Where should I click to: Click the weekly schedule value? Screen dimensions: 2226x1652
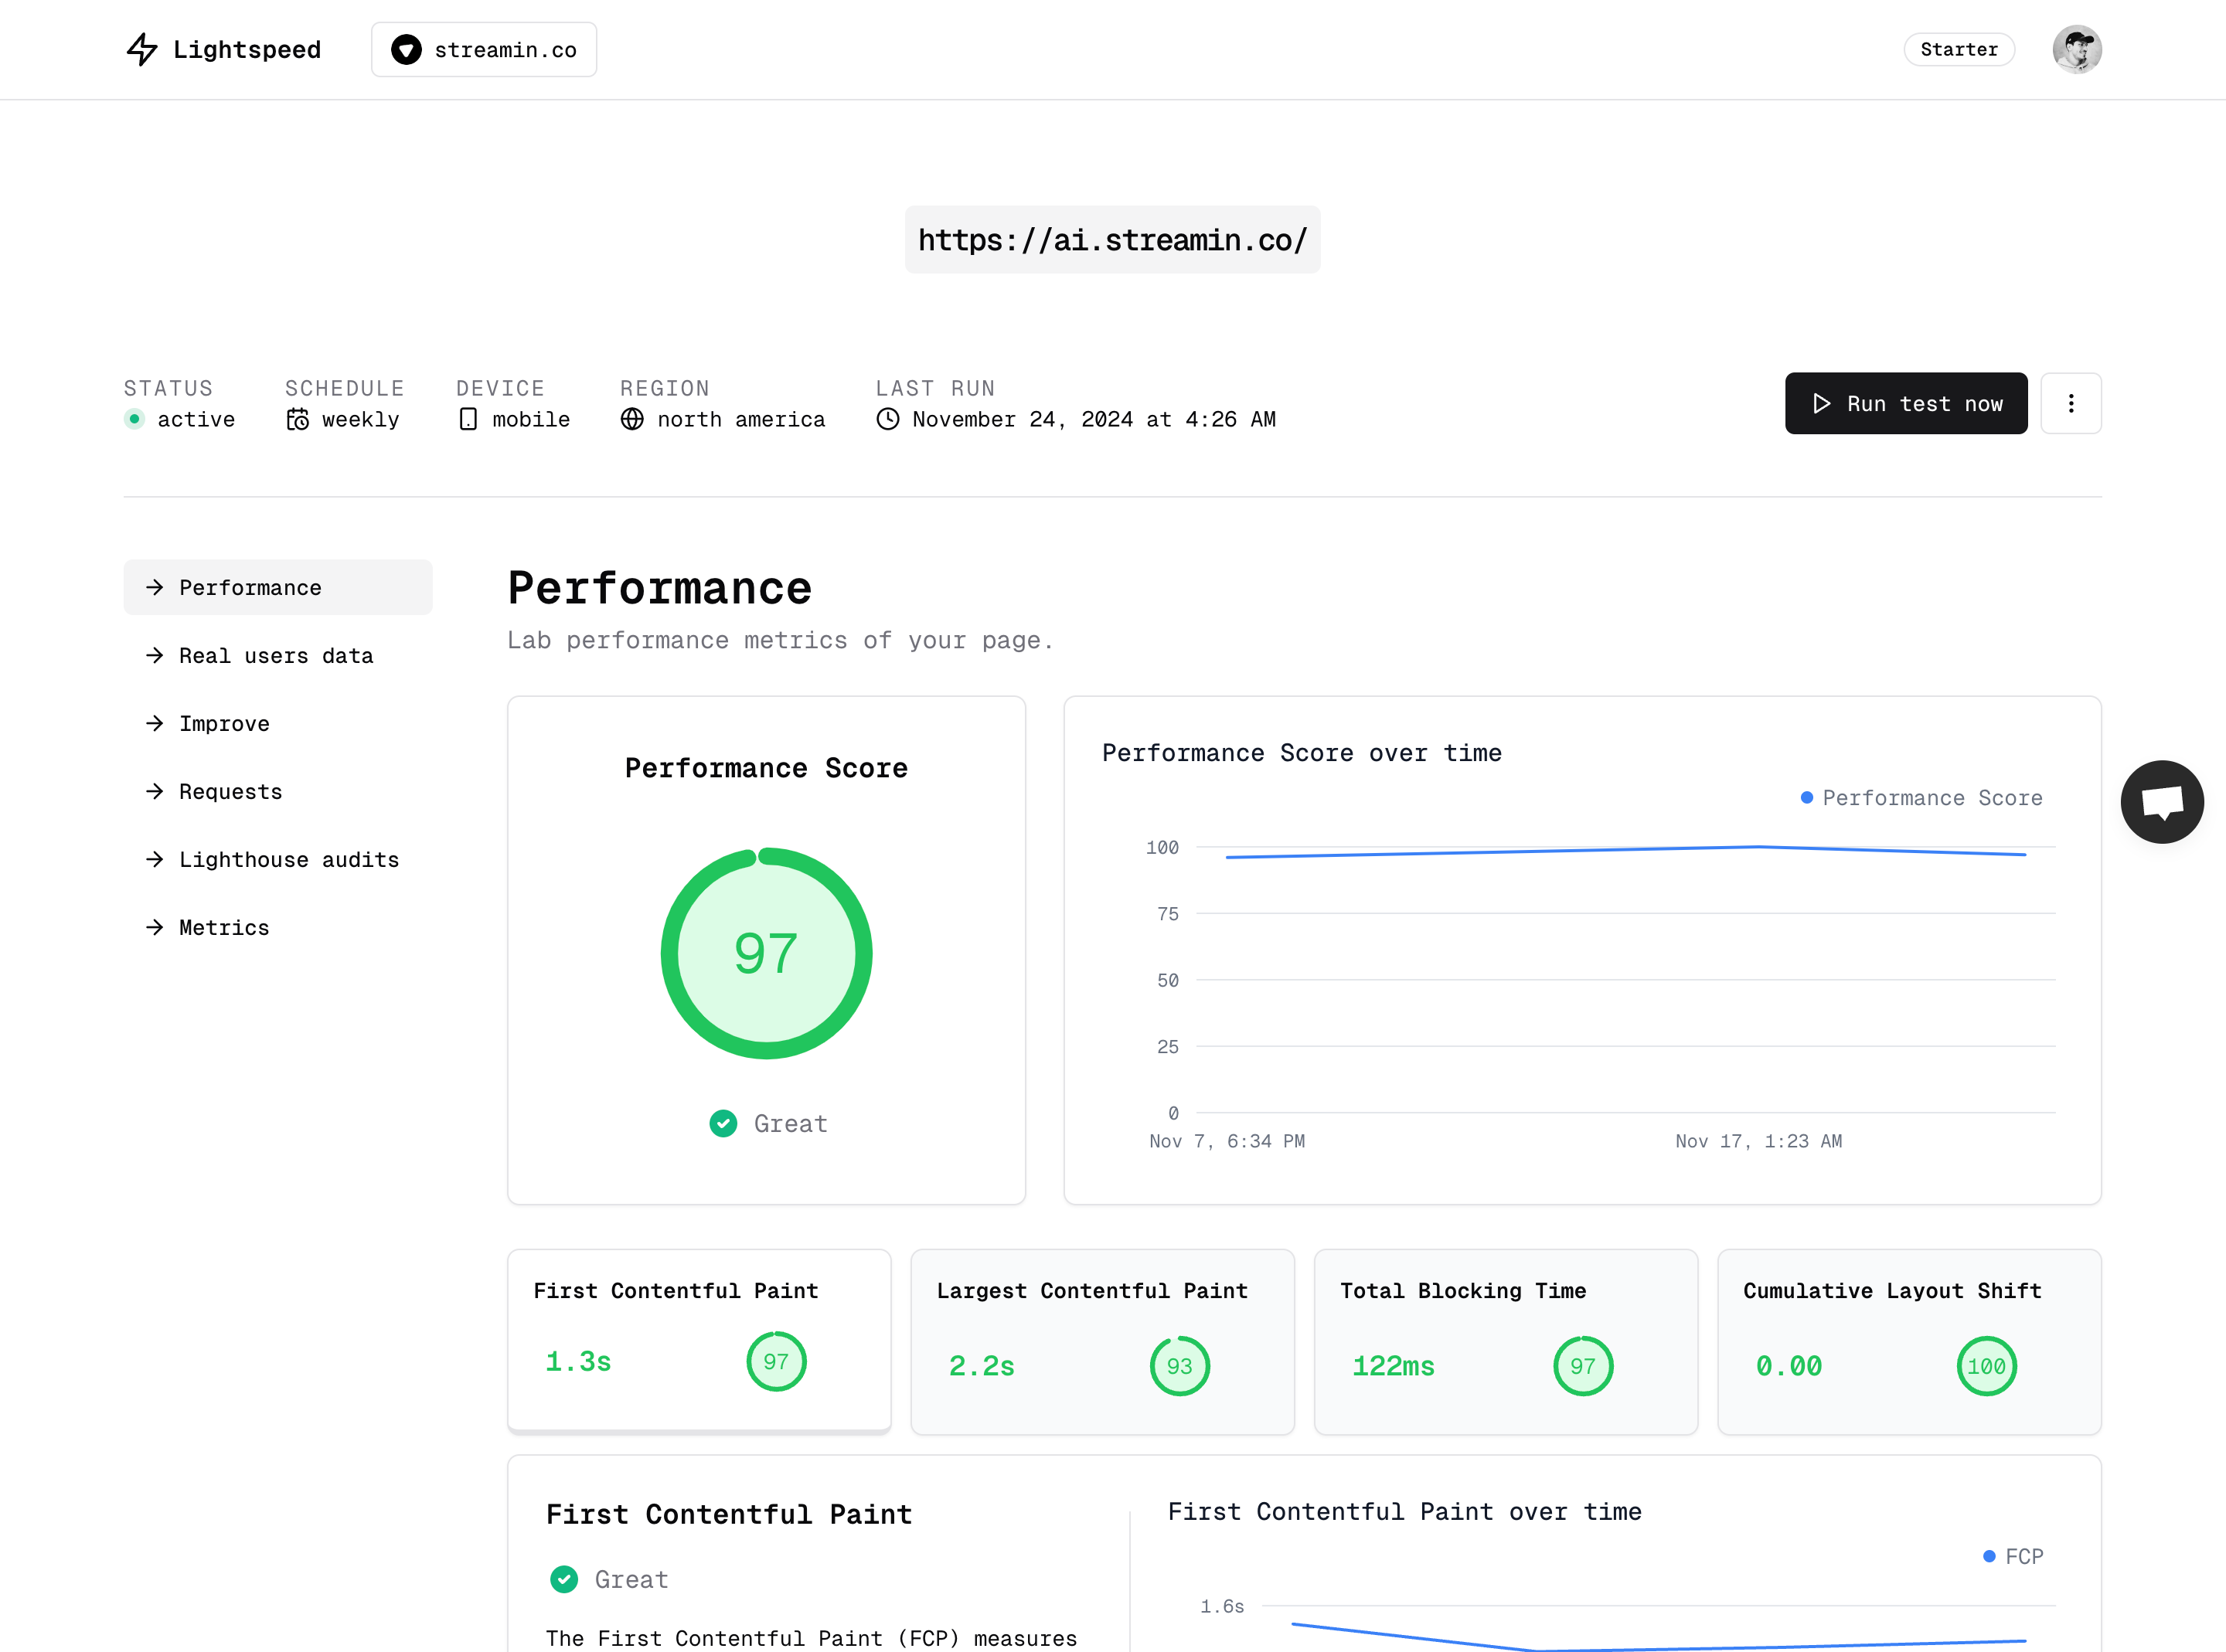coord(360,419)
